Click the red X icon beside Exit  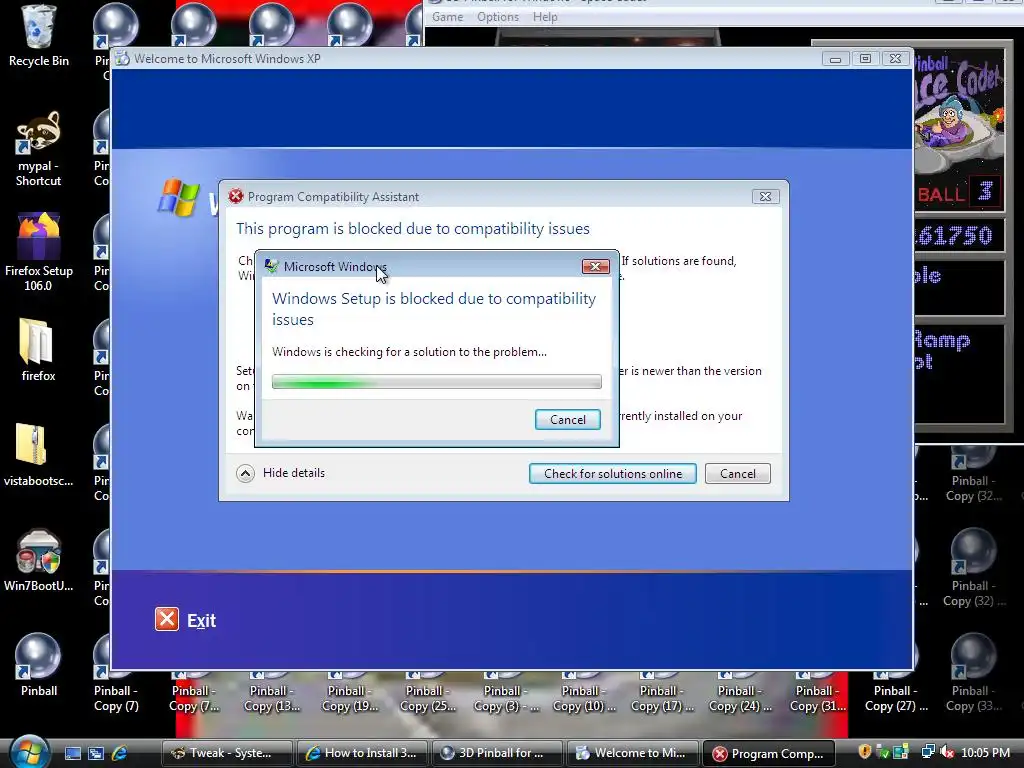click(x=167, y=619)
